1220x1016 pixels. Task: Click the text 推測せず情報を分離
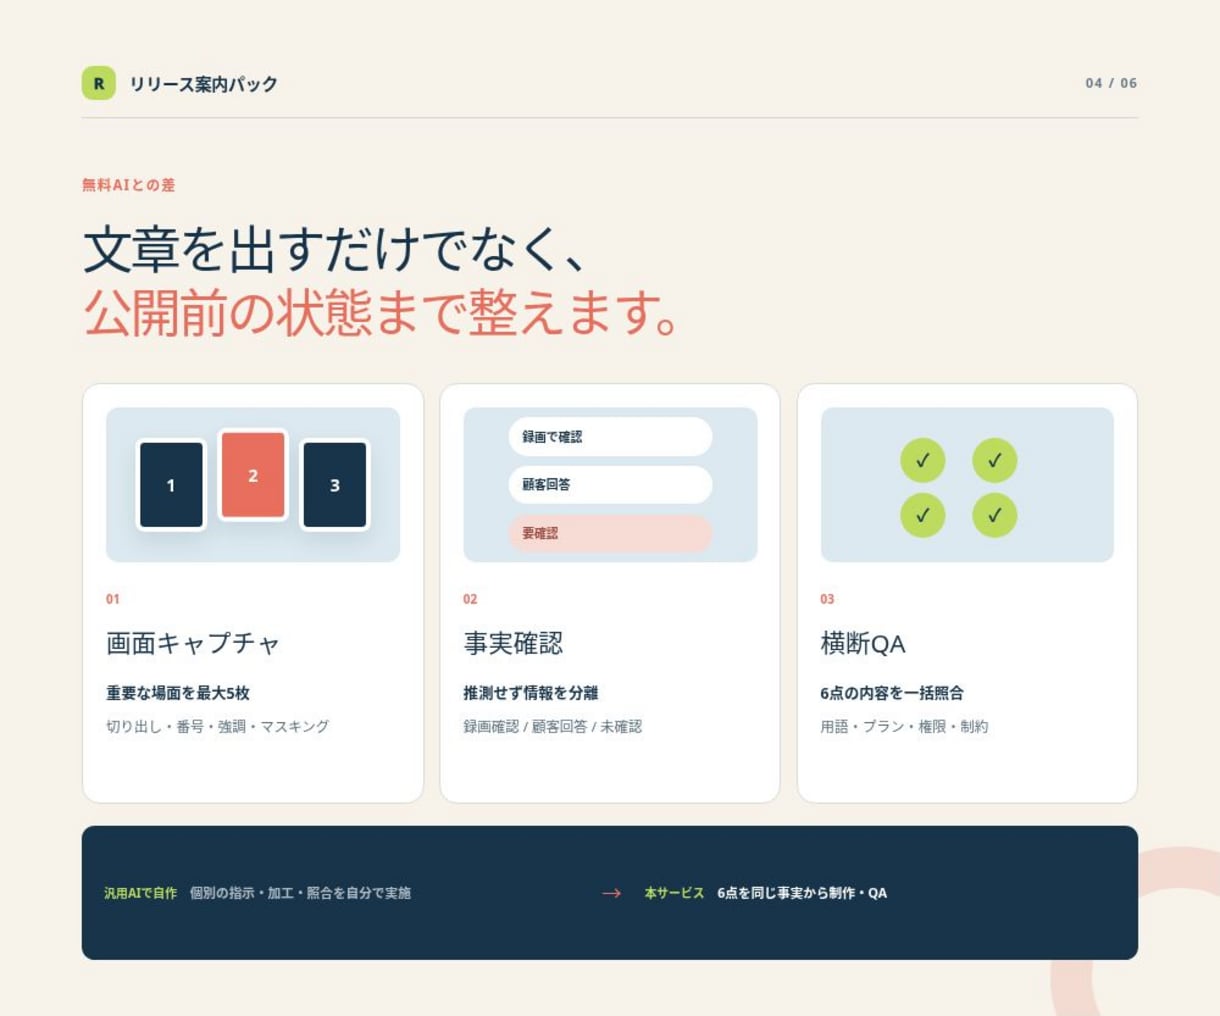531,693
